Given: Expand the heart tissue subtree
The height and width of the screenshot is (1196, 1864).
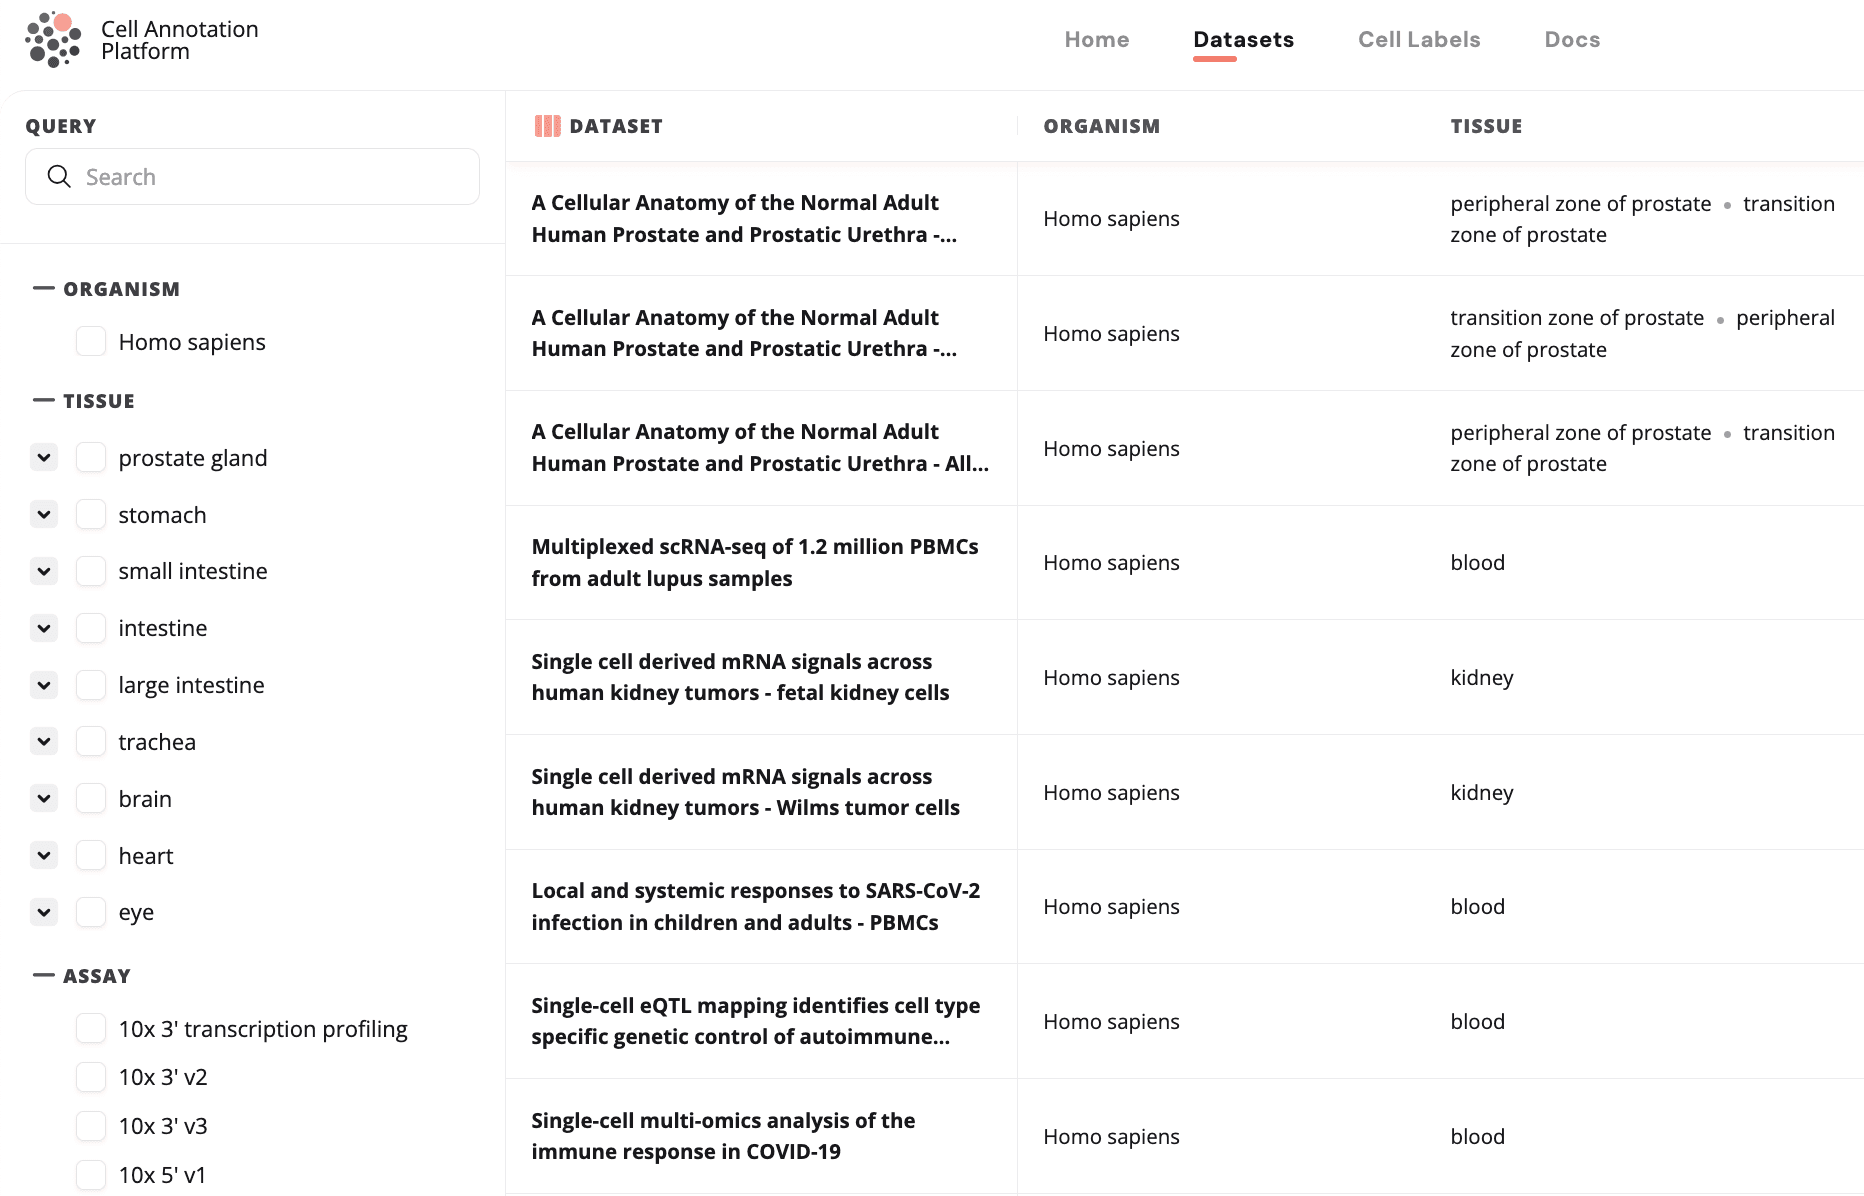Looking at the screenshot, I should click(x=43, y=855).
